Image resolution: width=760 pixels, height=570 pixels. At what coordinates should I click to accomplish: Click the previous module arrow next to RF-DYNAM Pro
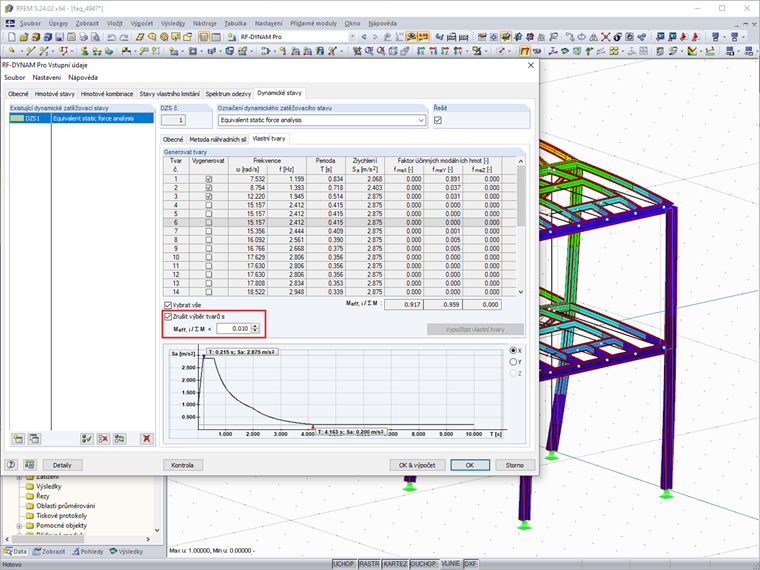(x=364, y=37)
